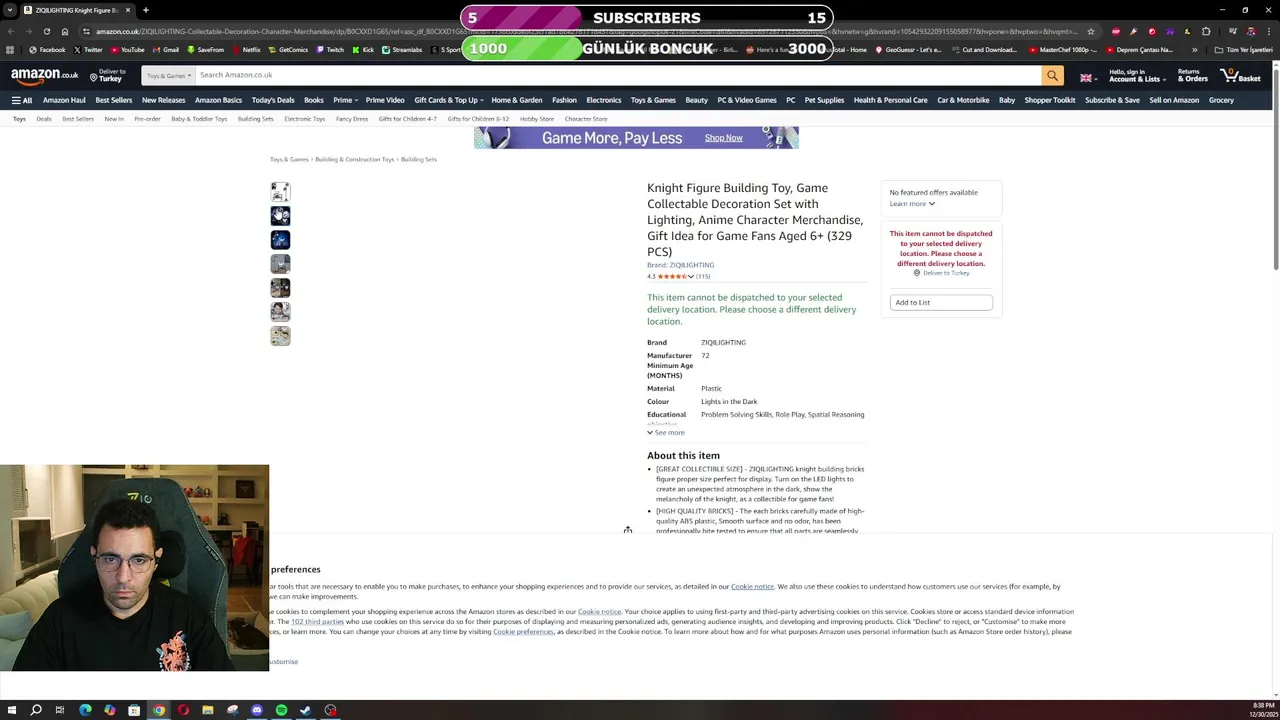Open Gifts for Children 4-7
1280x720 pixels.
pos(407,119)
